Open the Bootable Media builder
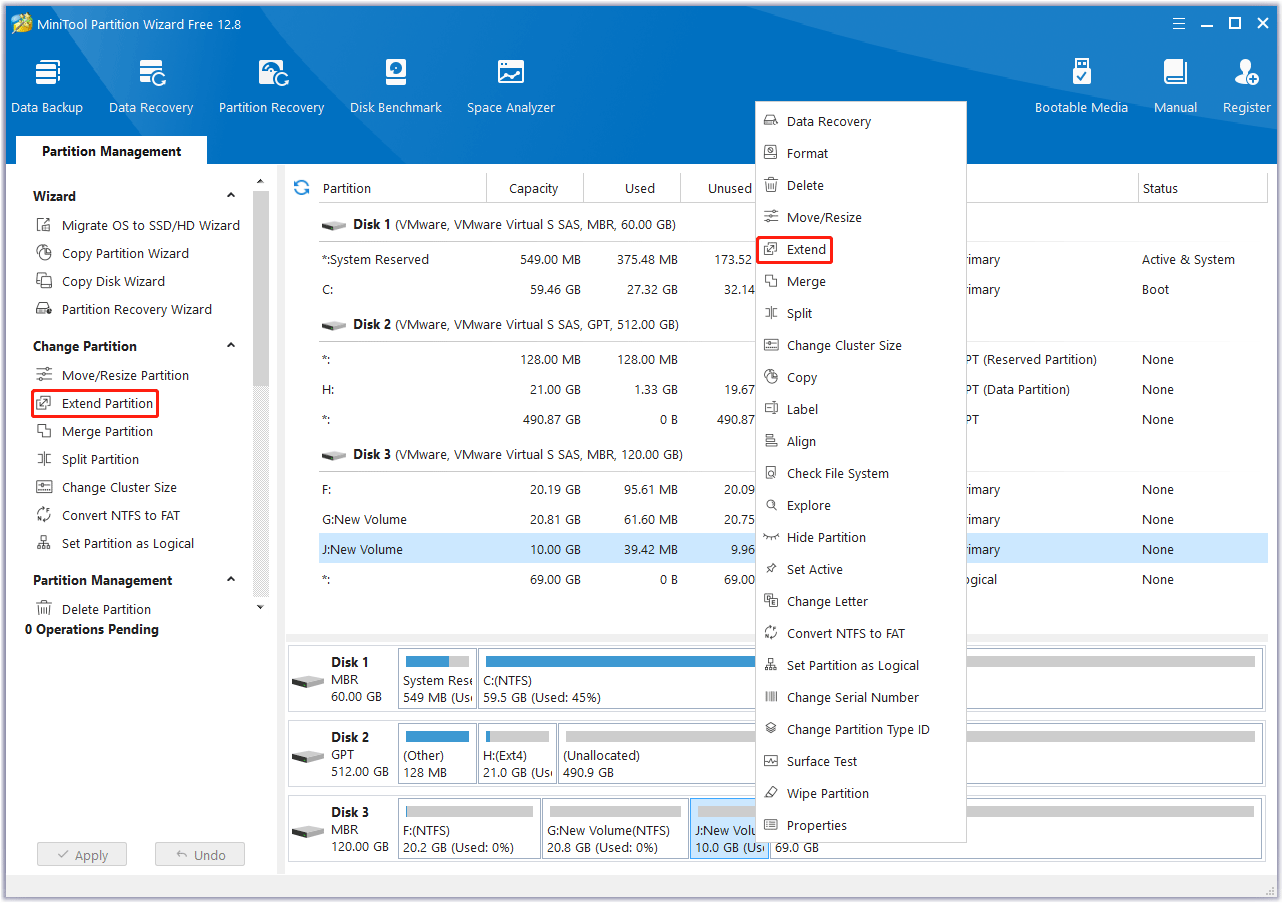 click(x=1081, y=86)
